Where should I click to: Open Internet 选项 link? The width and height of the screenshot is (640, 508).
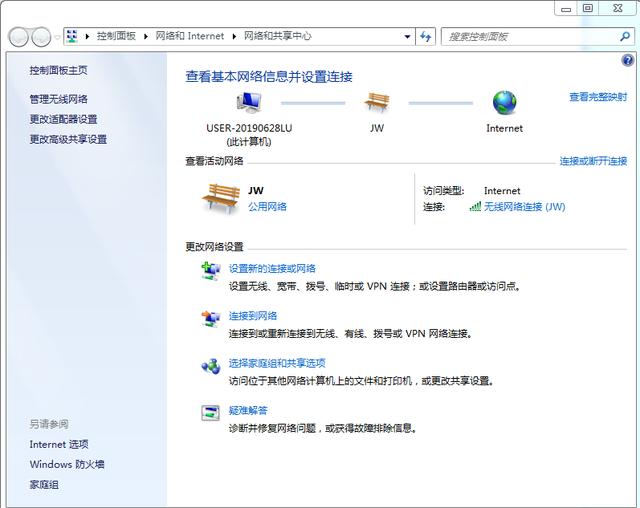pos(59,444)
